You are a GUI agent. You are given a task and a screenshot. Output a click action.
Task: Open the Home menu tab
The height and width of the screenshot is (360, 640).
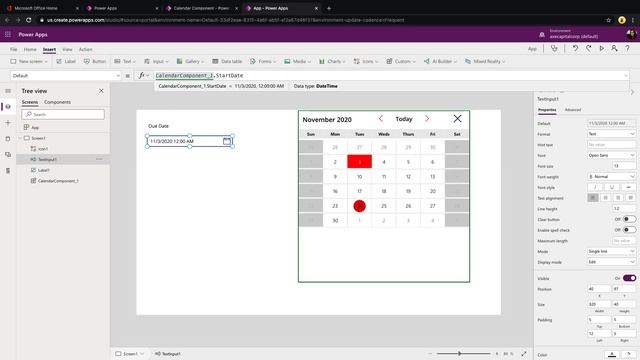pyautogui.click(x=30, y=49)
